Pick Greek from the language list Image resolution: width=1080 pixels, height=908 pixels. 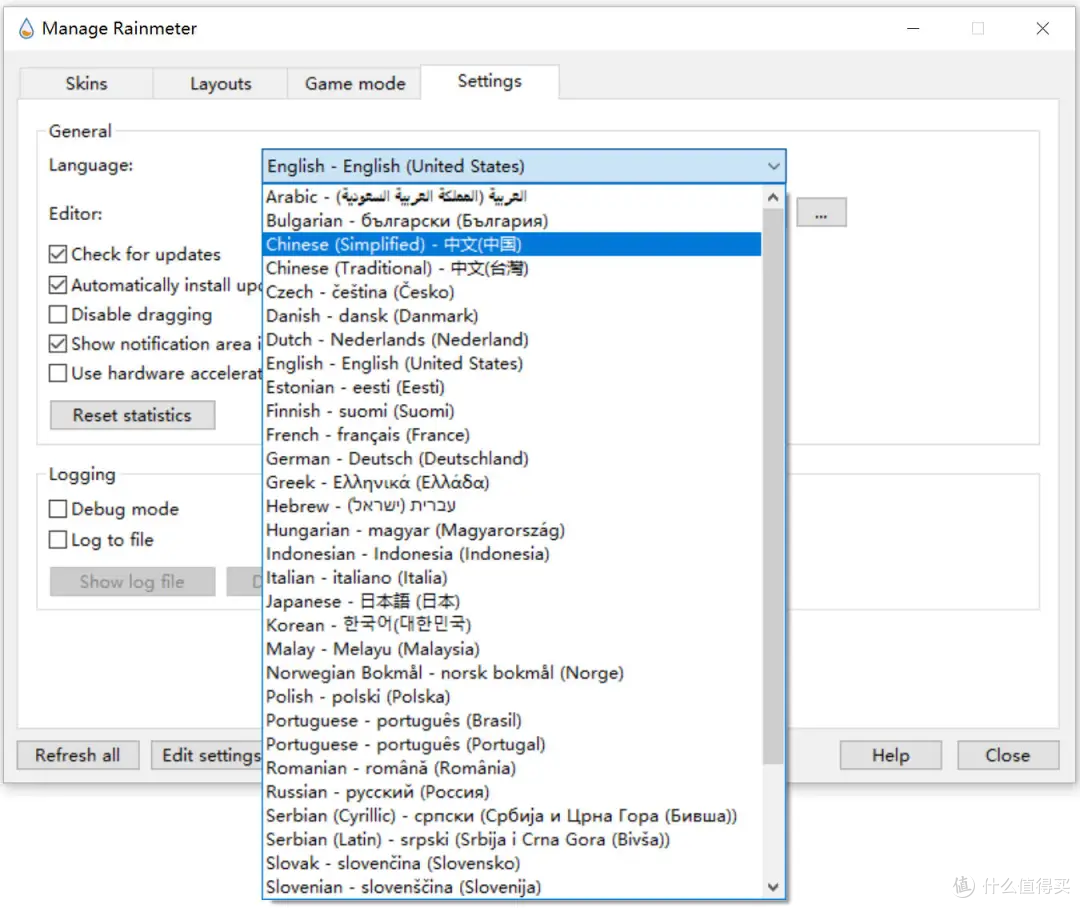click(x=512, y=482)
